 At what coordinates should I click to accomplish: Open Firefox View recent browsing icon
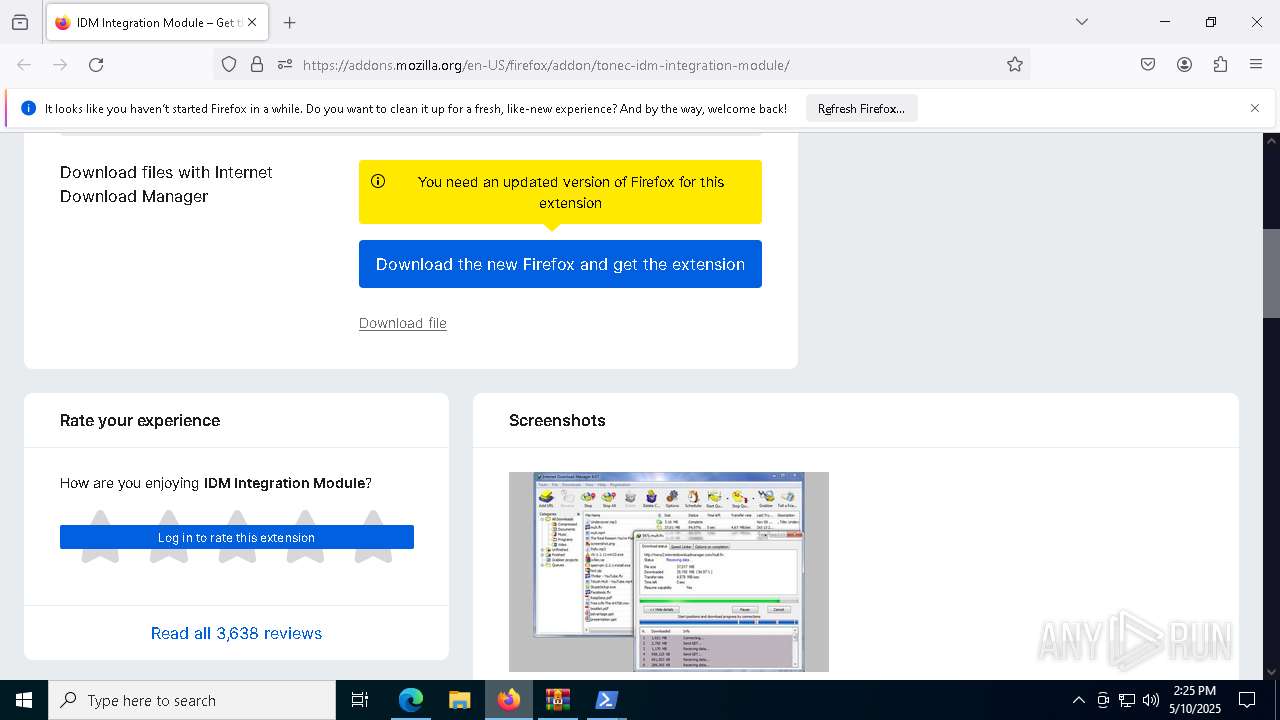(20, 22)
